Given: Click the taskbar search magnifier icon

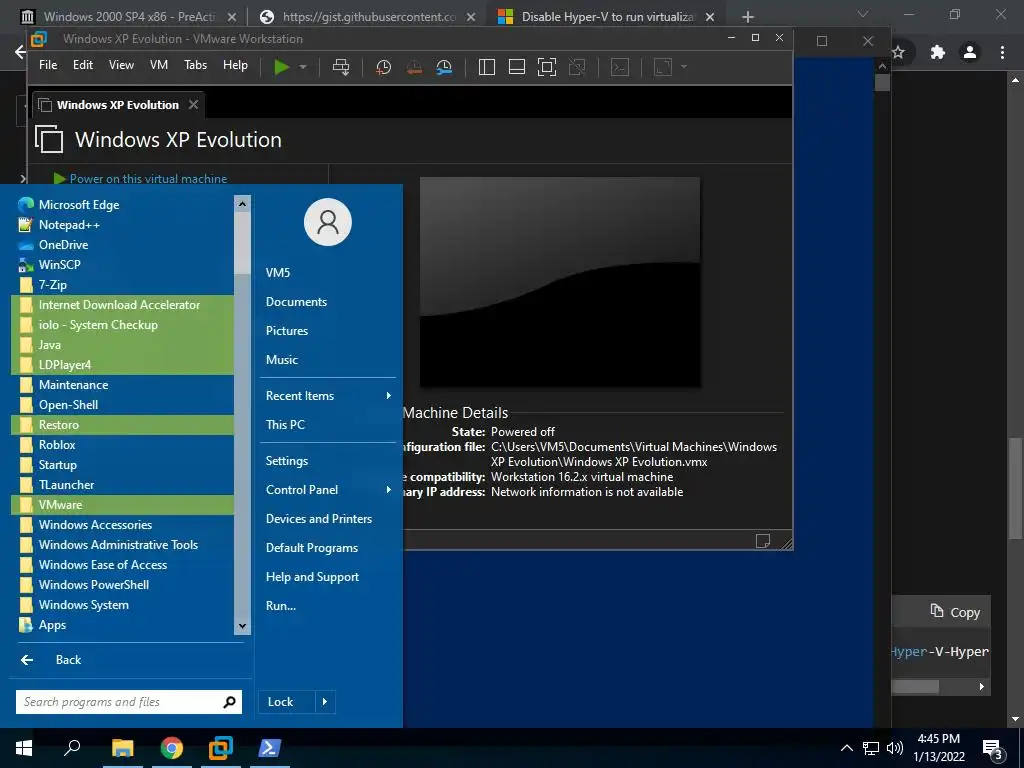Looking at the screenshot, I should (72, 748).
